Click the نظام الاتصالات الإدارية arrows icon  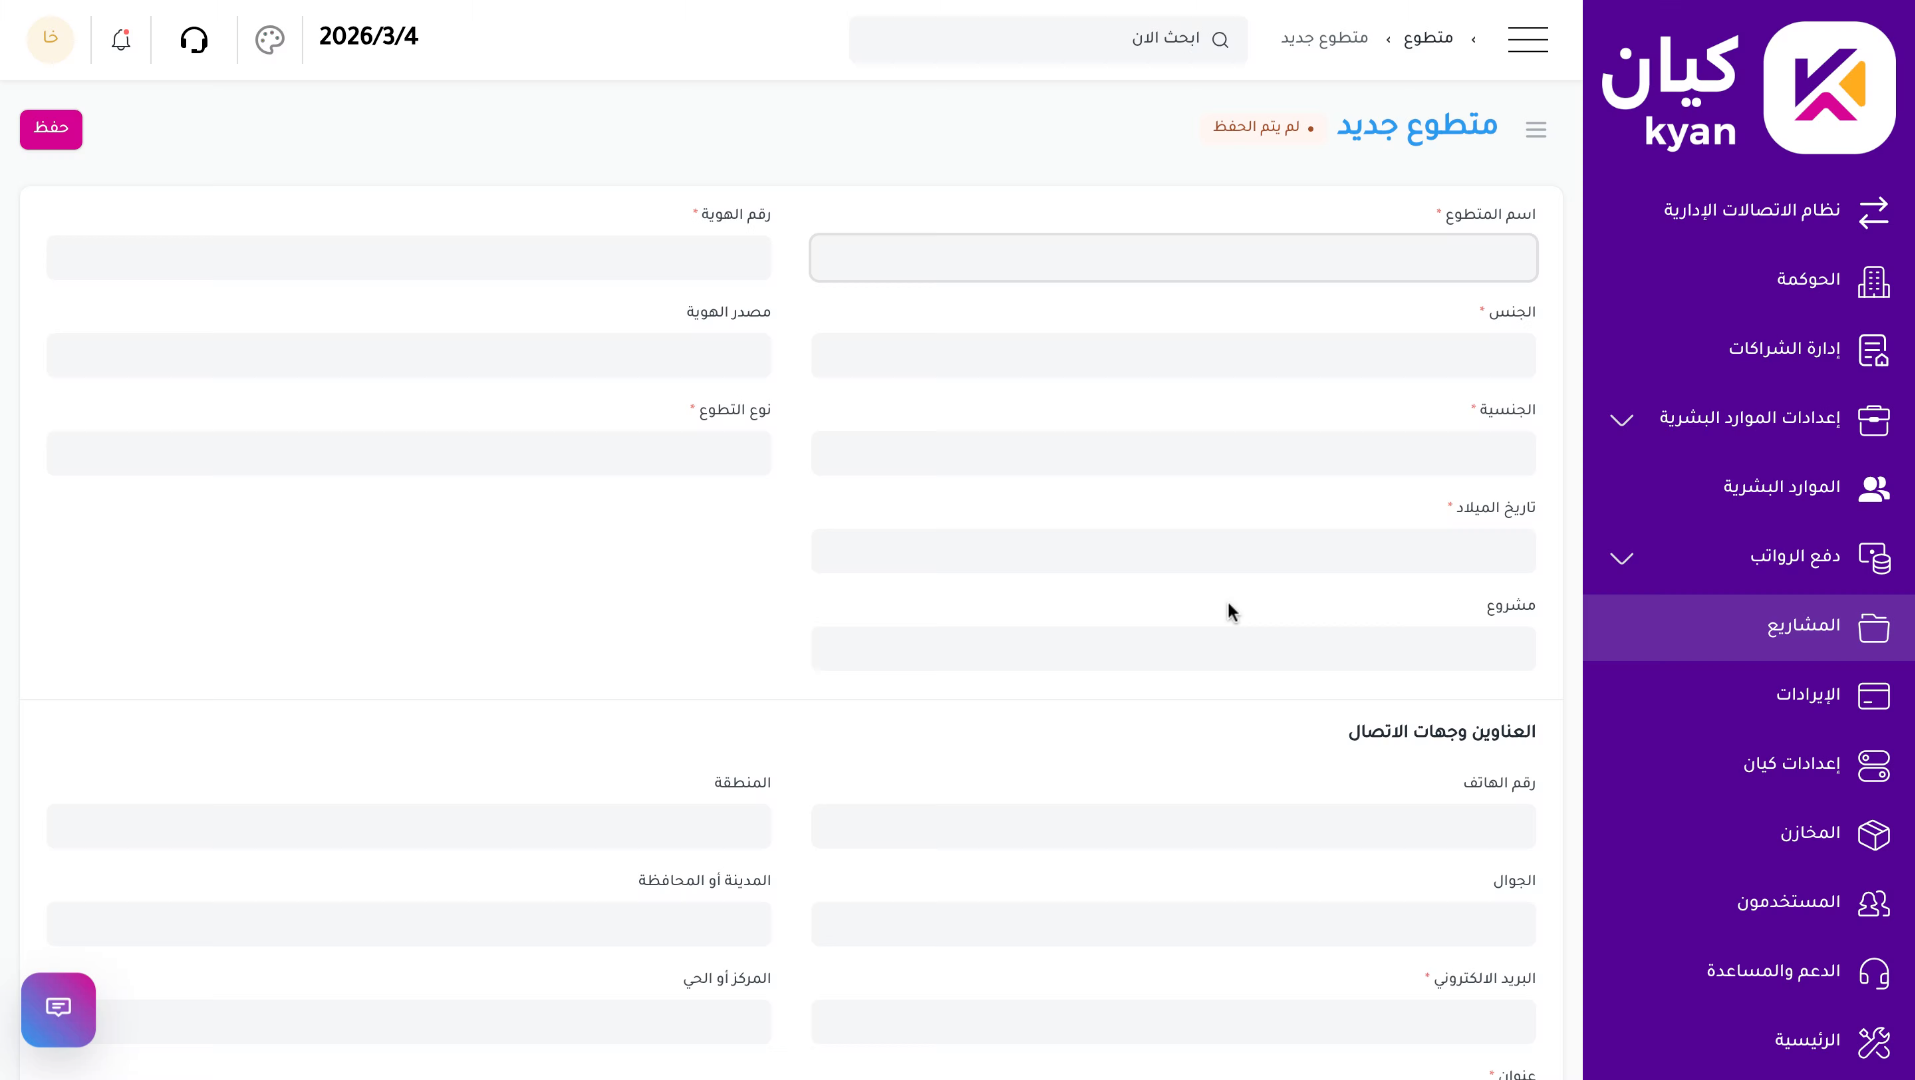[1874, 213]
